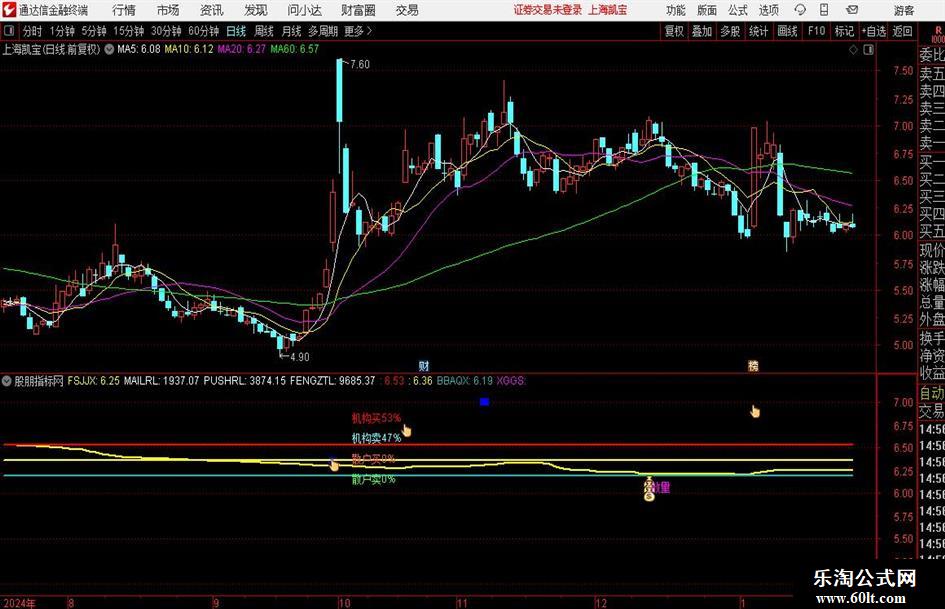Screen dimensions: 945x609
Task: Click the MA5: 6.08 indicator value
Action: tap(139, 49)
